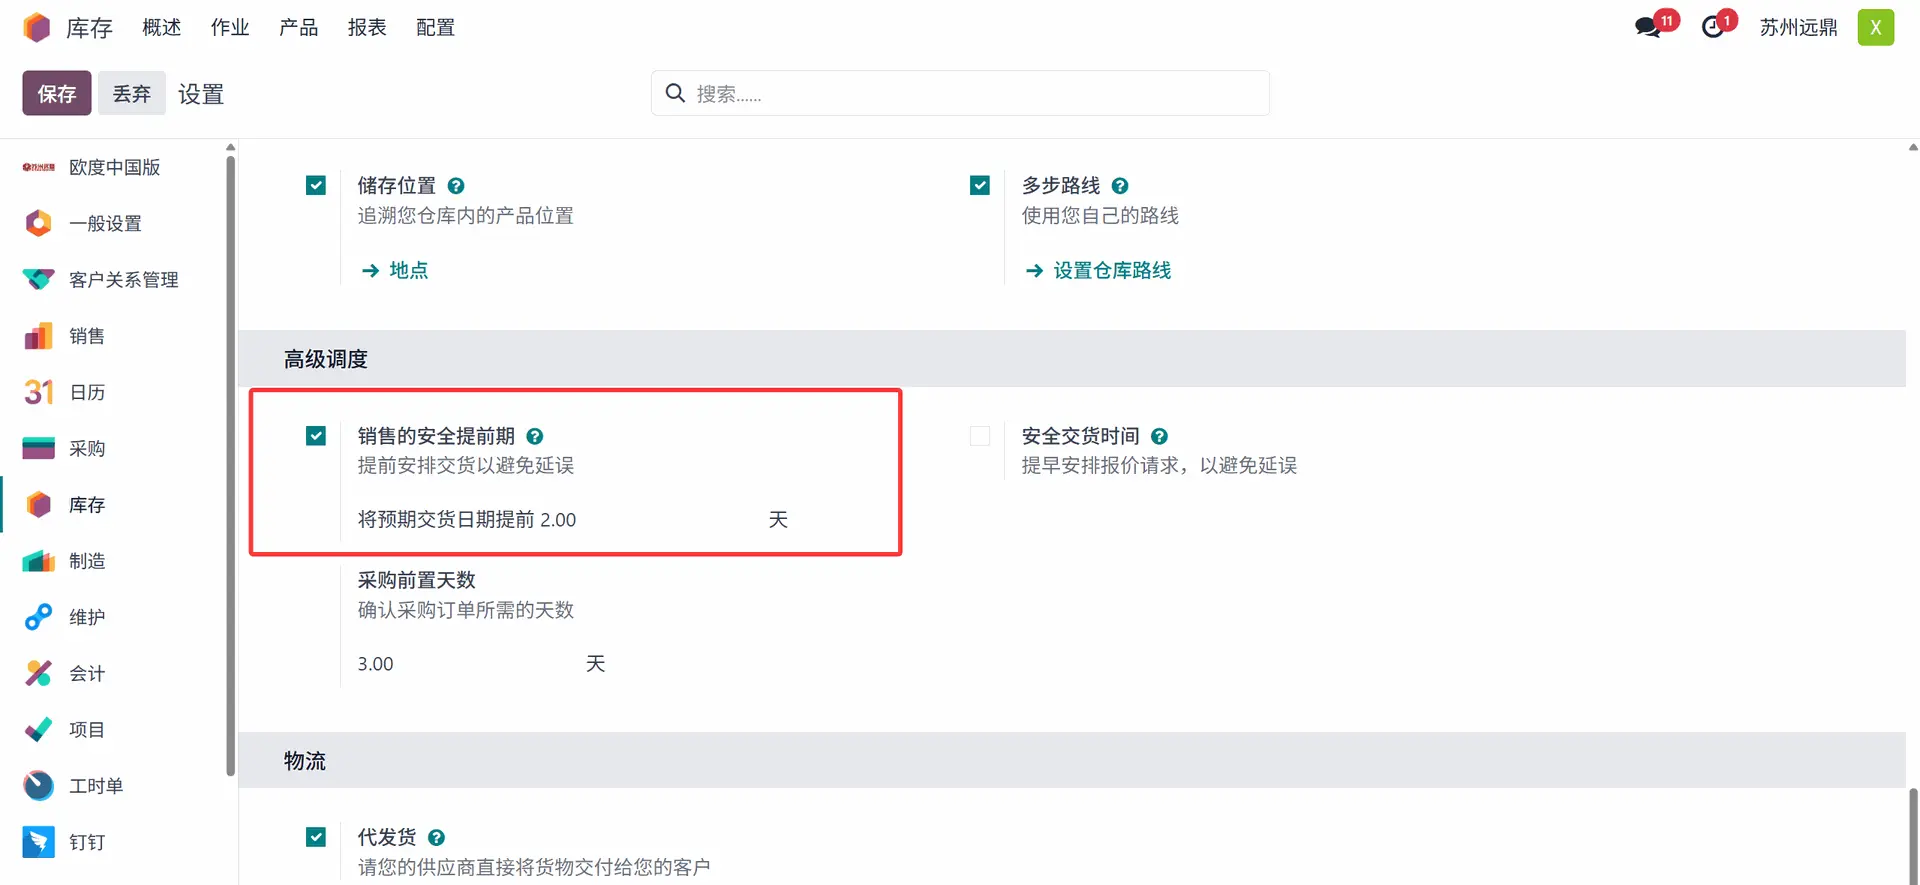Expand the 作业 menu
Image resolution: width=1920 pixels, height=885 pixels.
(230, 27)
